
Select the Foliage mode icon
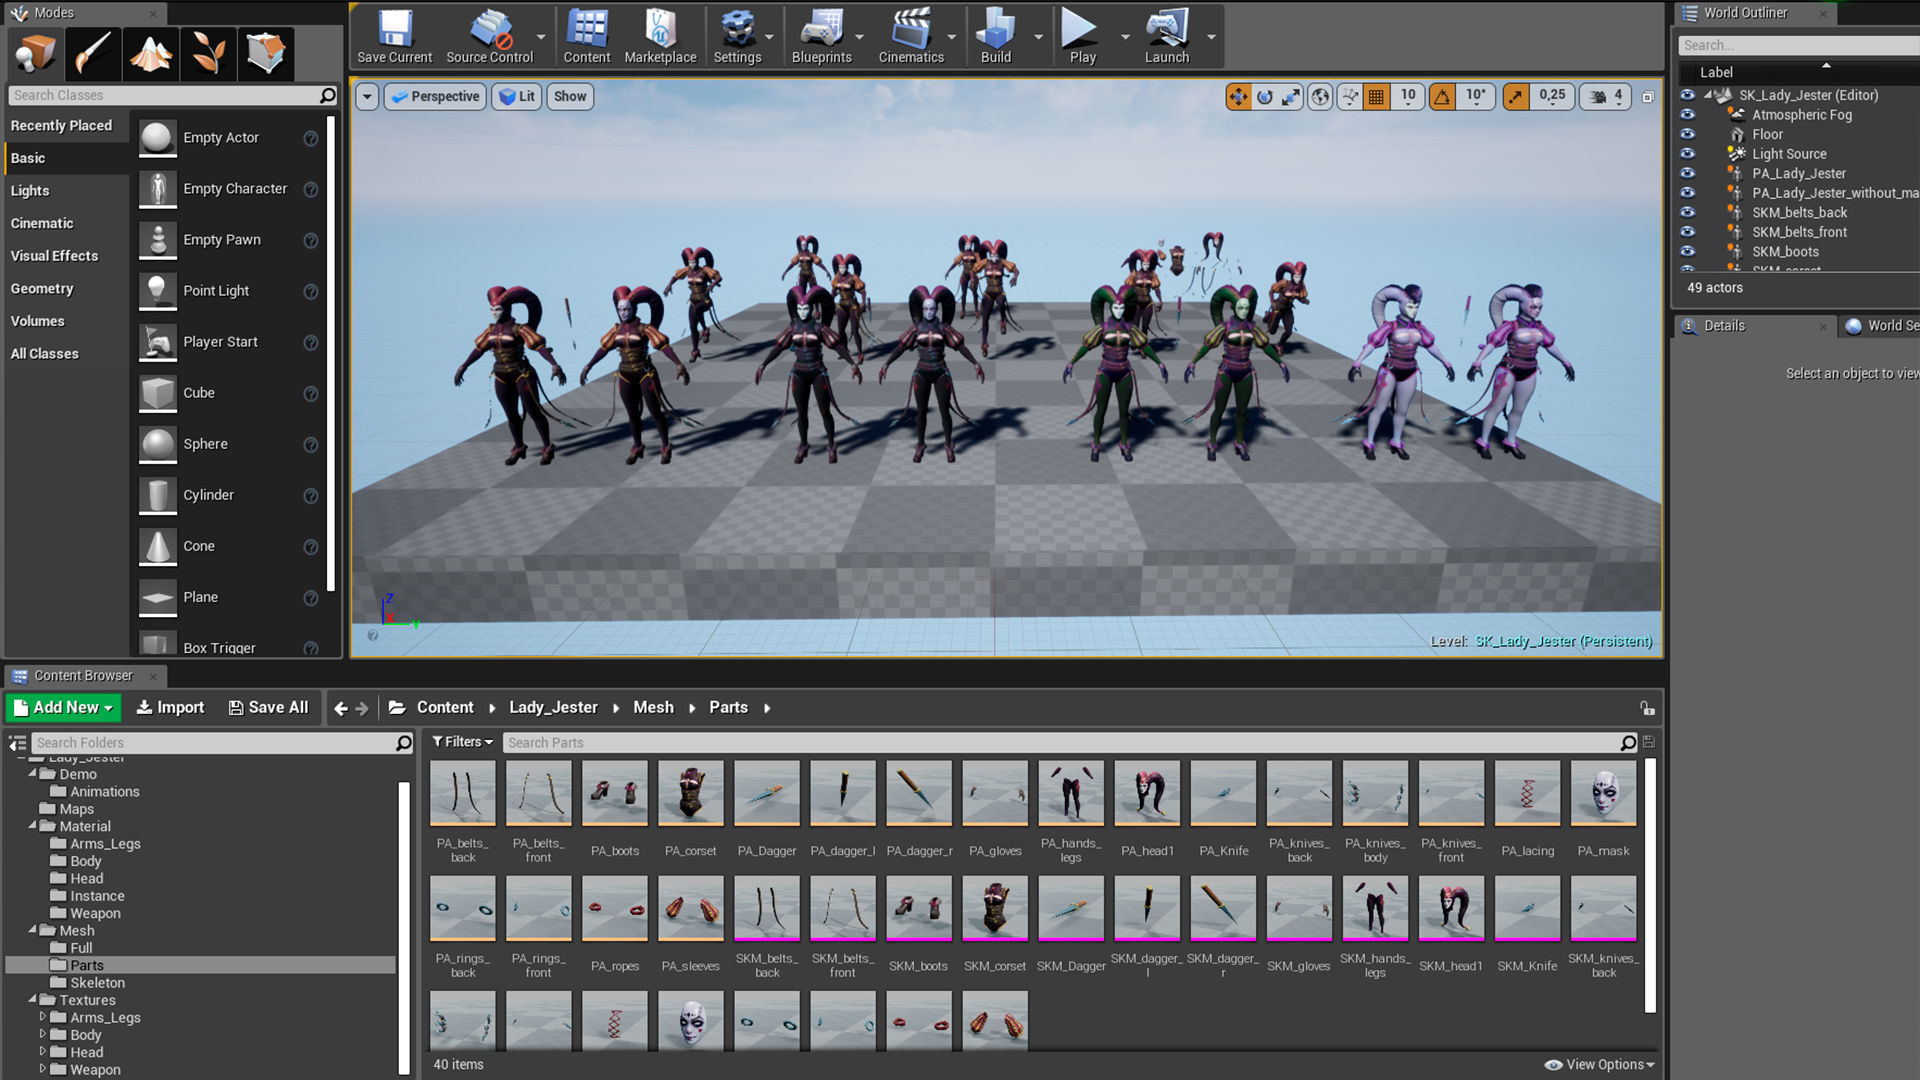tap(208, 53)
